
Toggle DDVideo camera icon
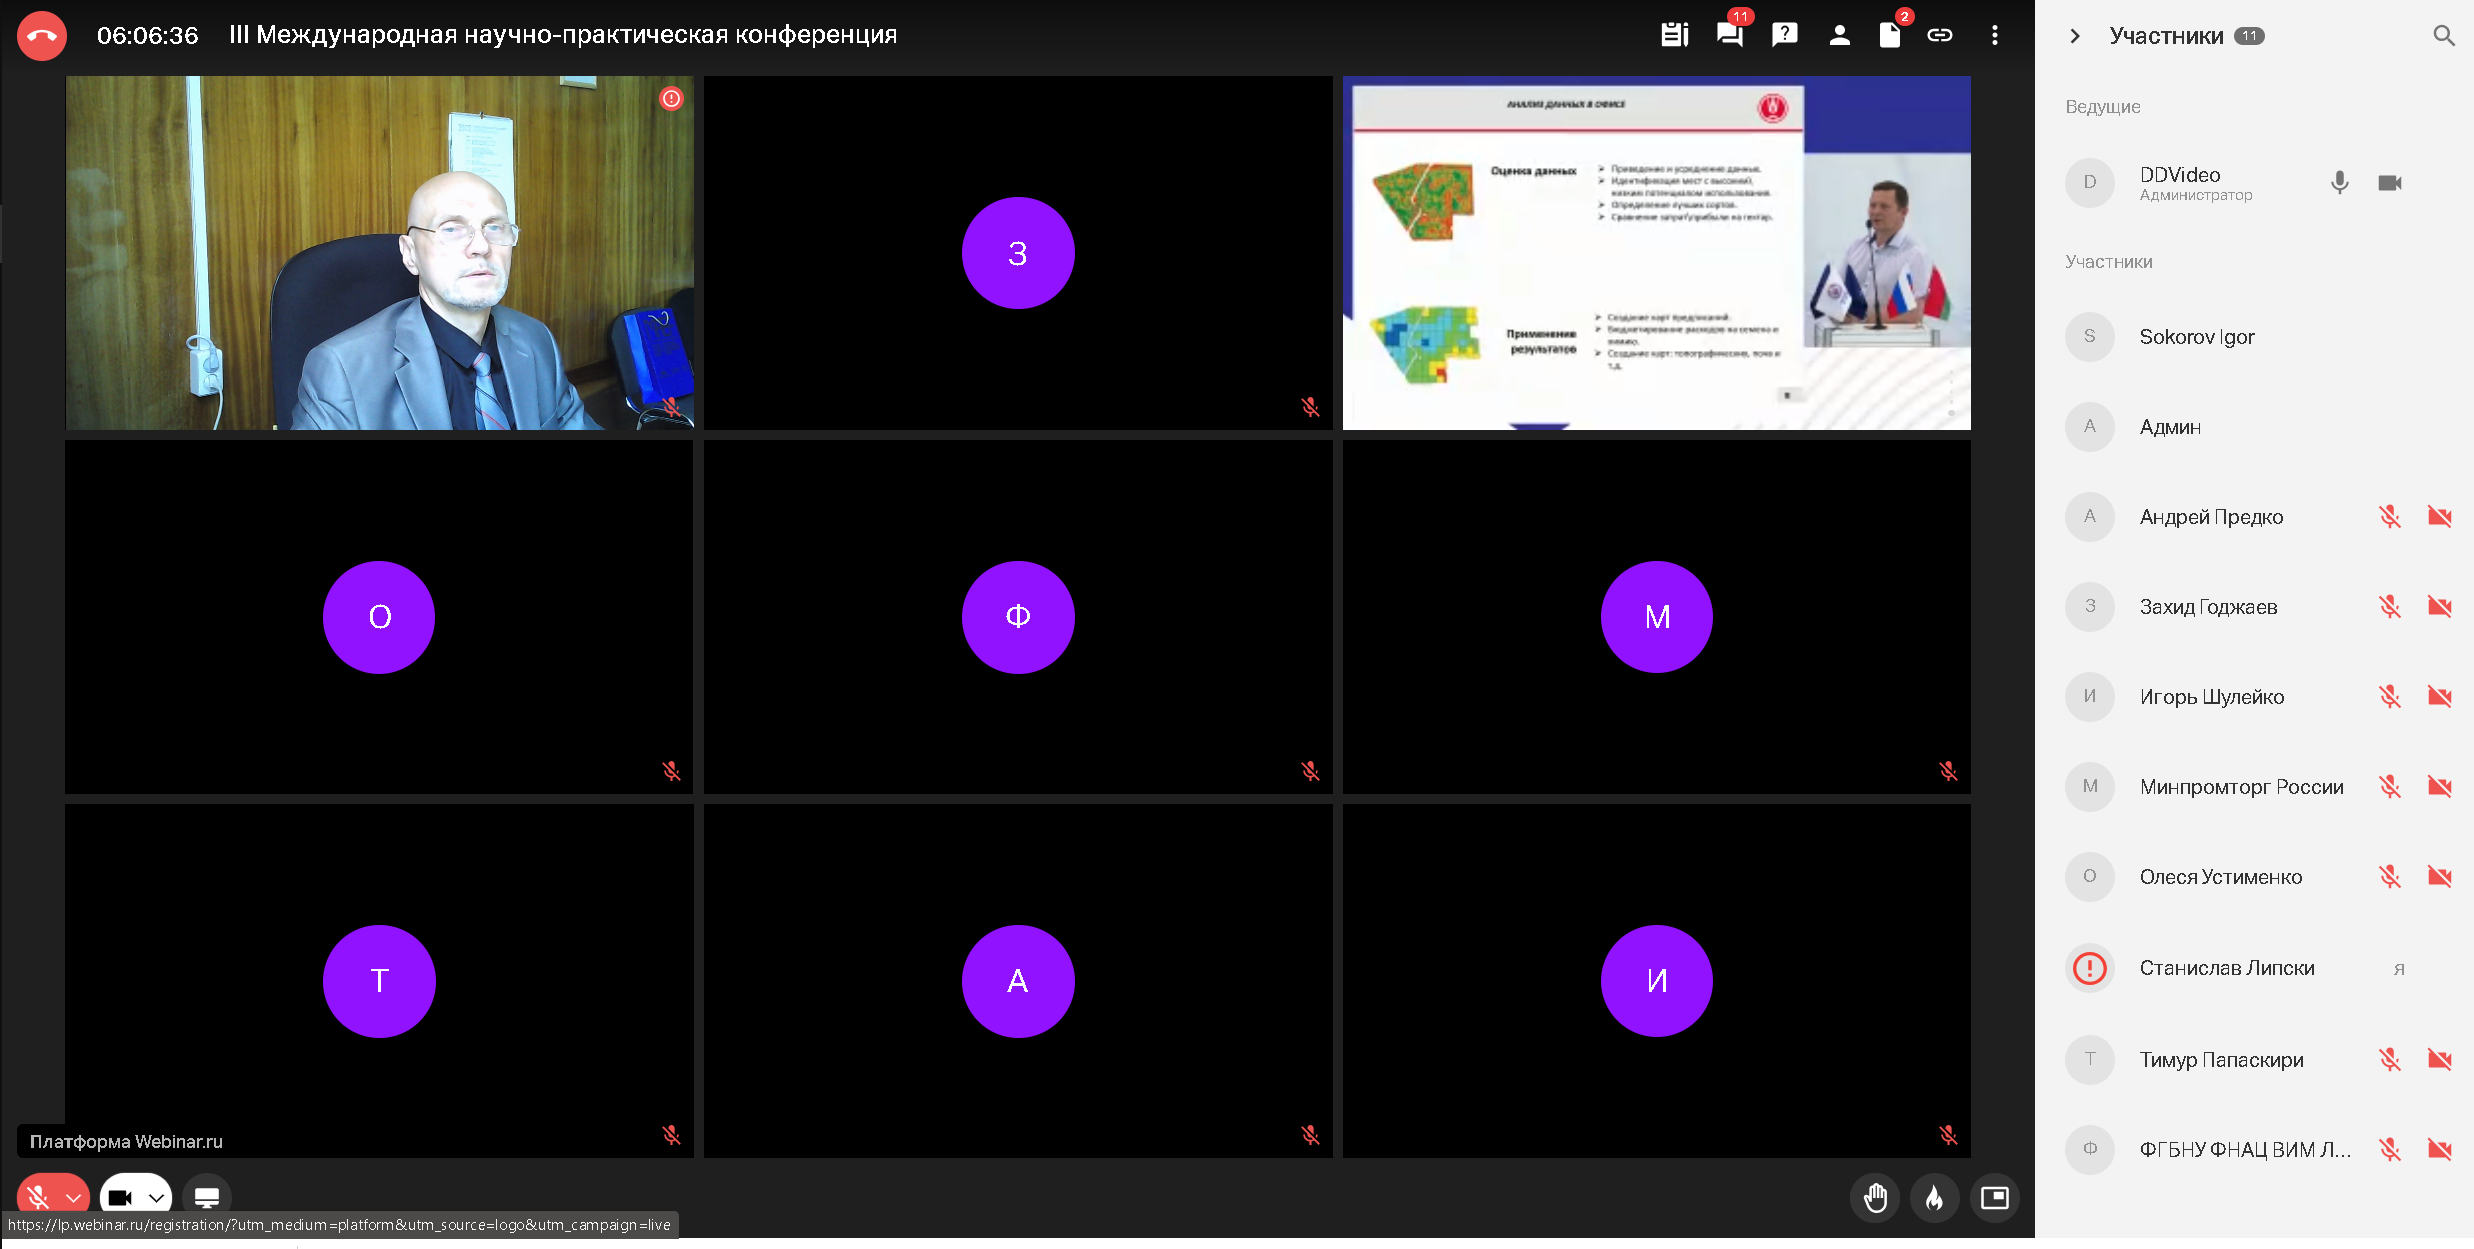2390,183
